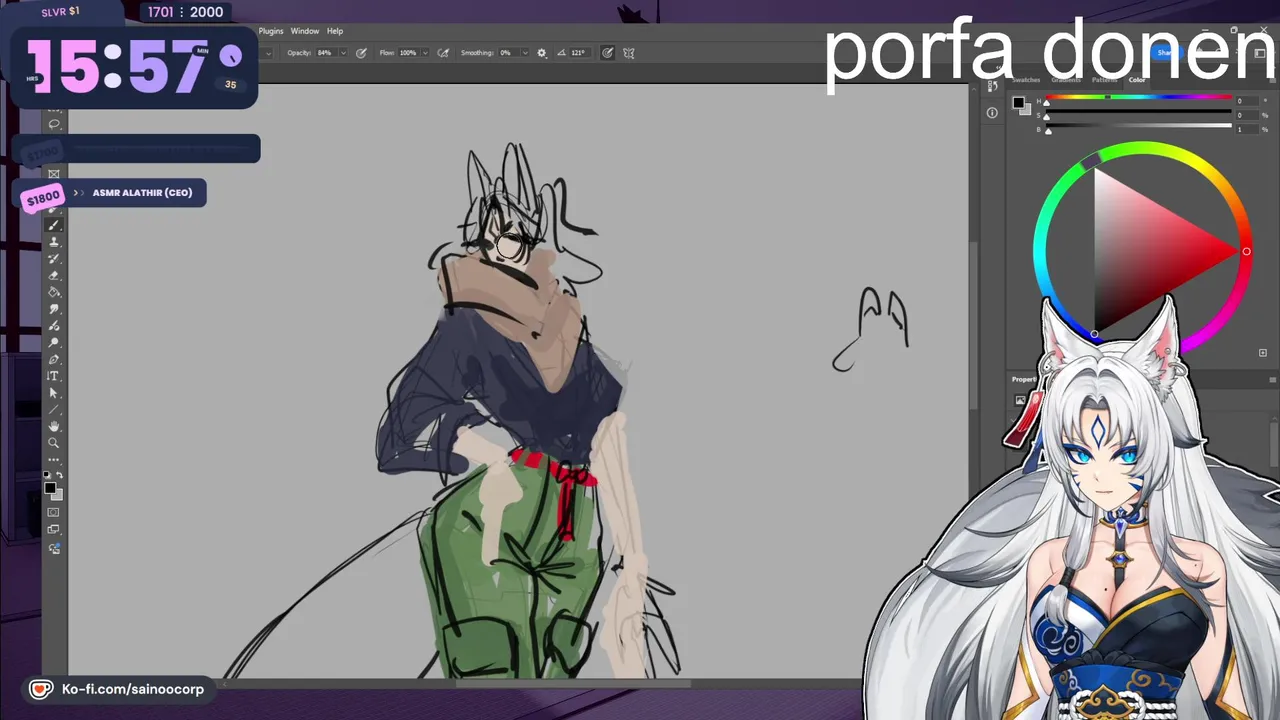Switch to the Patterns tab
Screen dimensions: 1280x720
coord(1104,80)
